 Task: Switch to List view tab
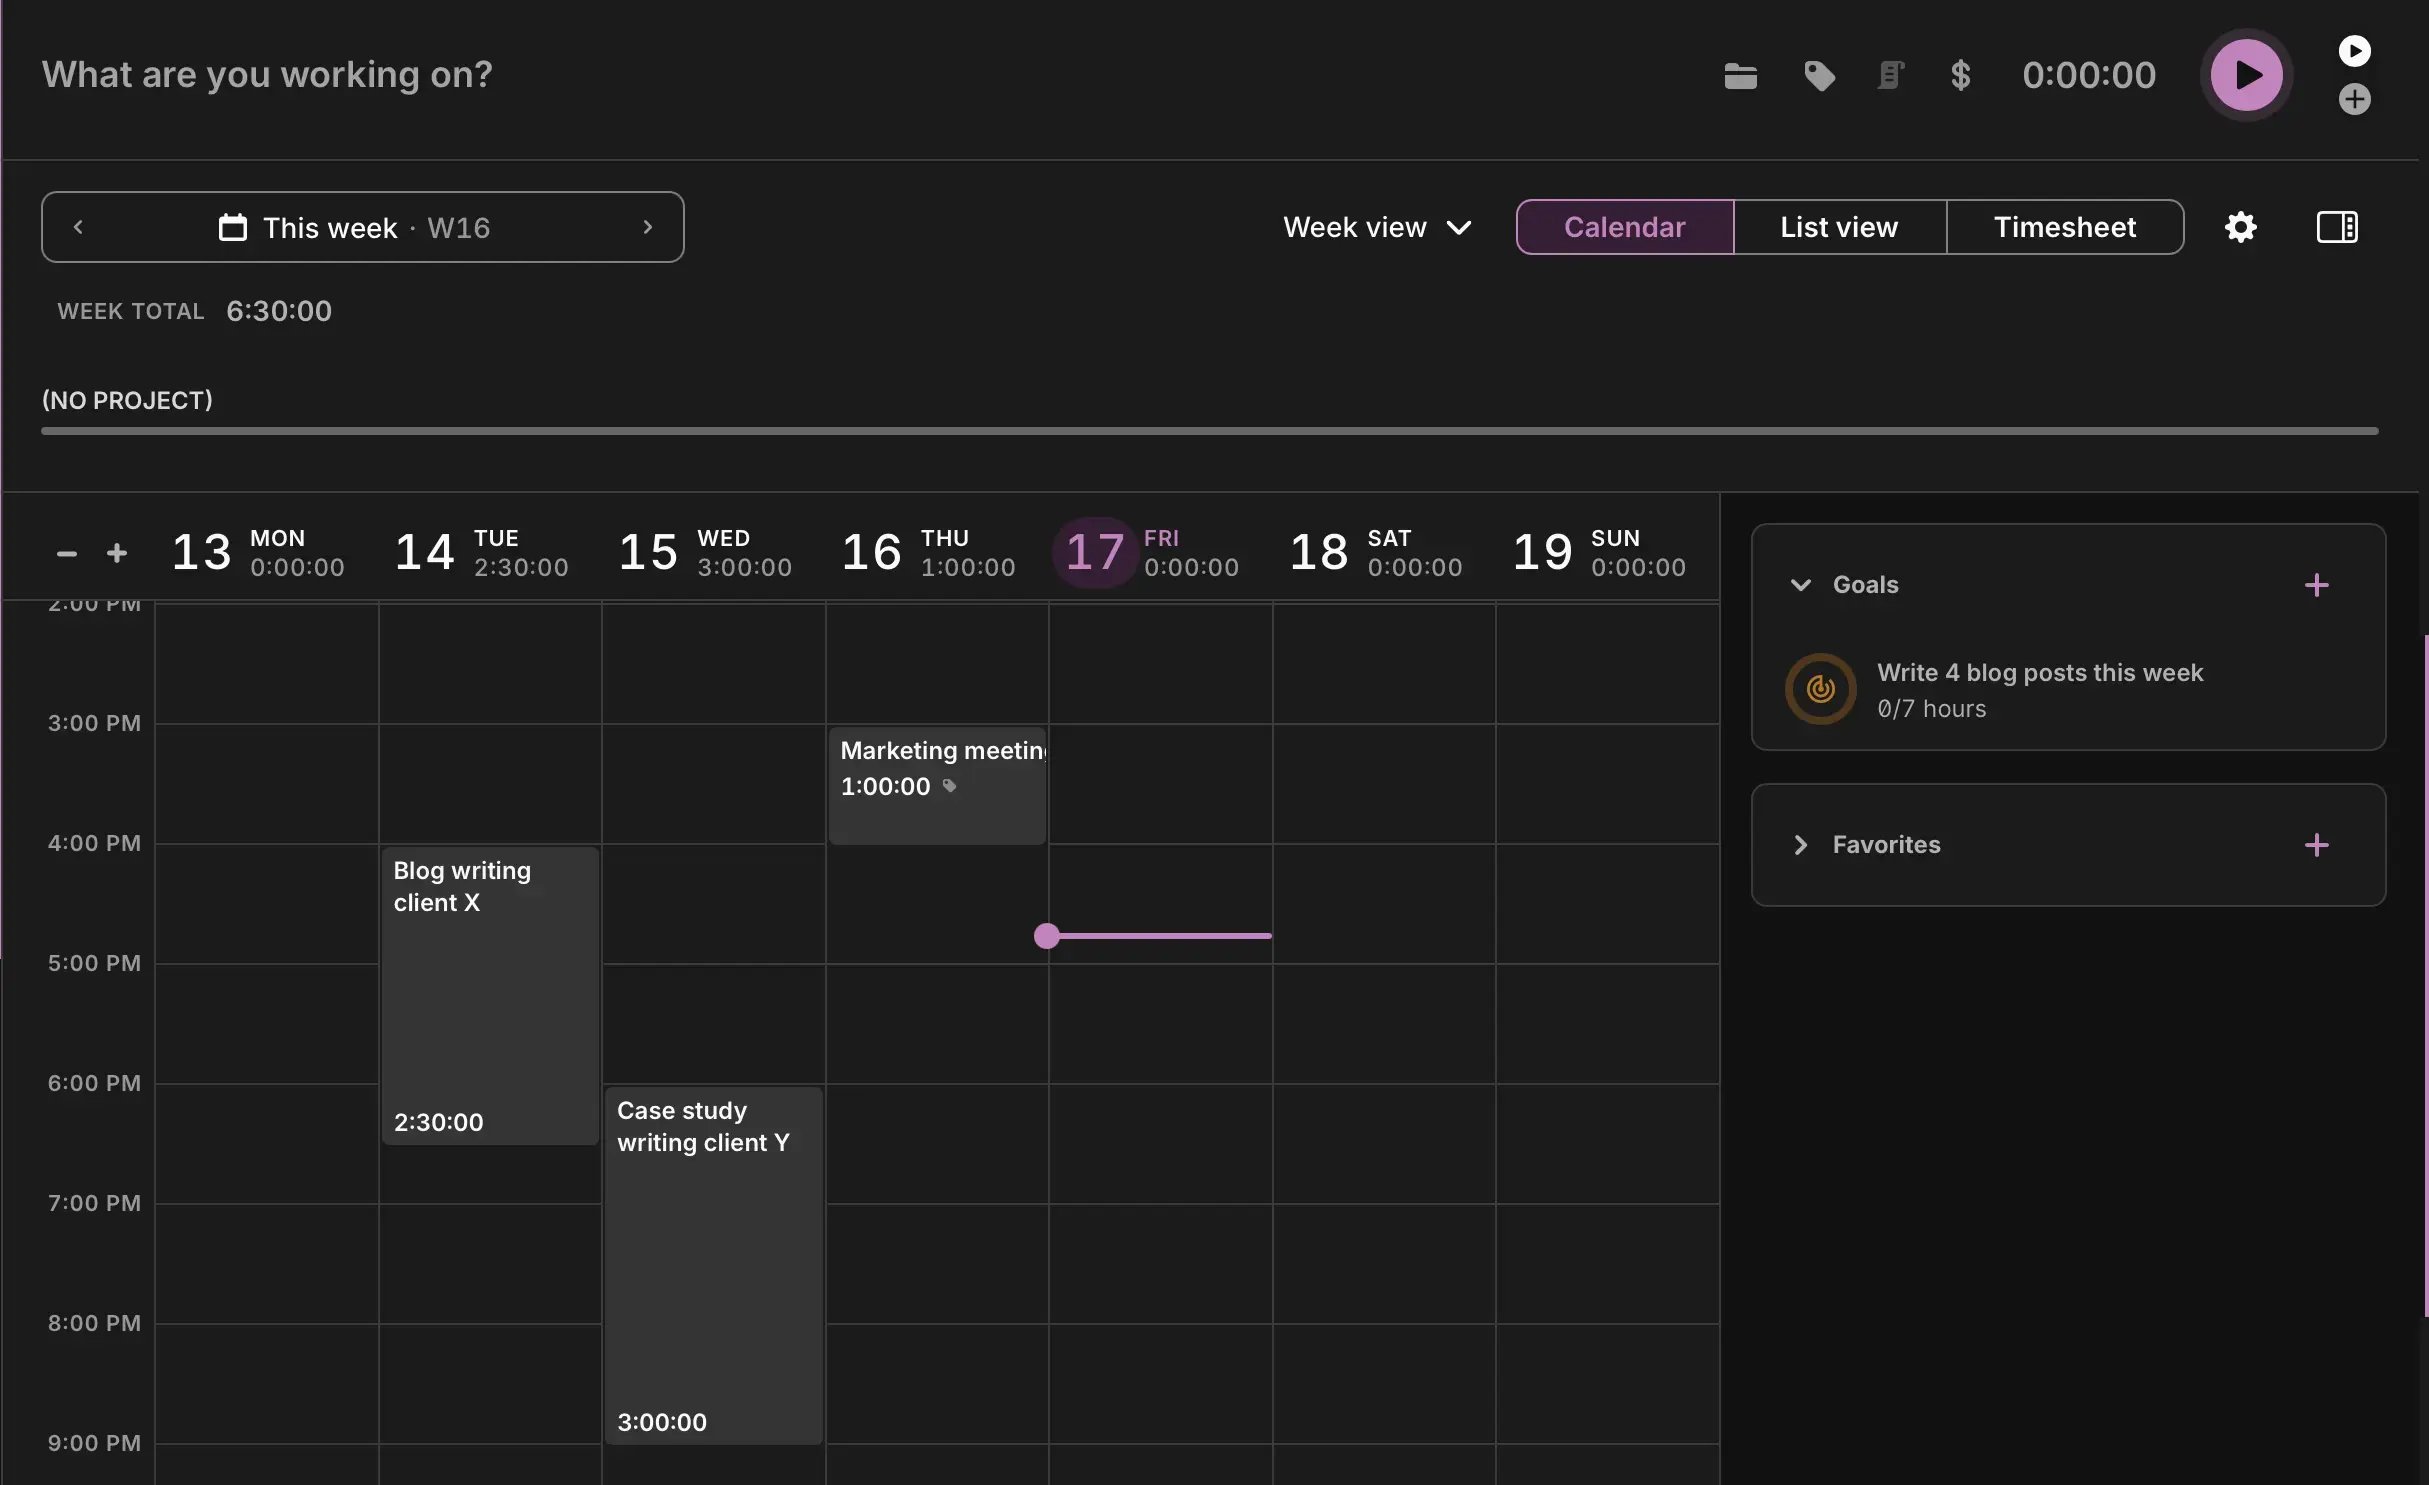[x=1838, y=227]
